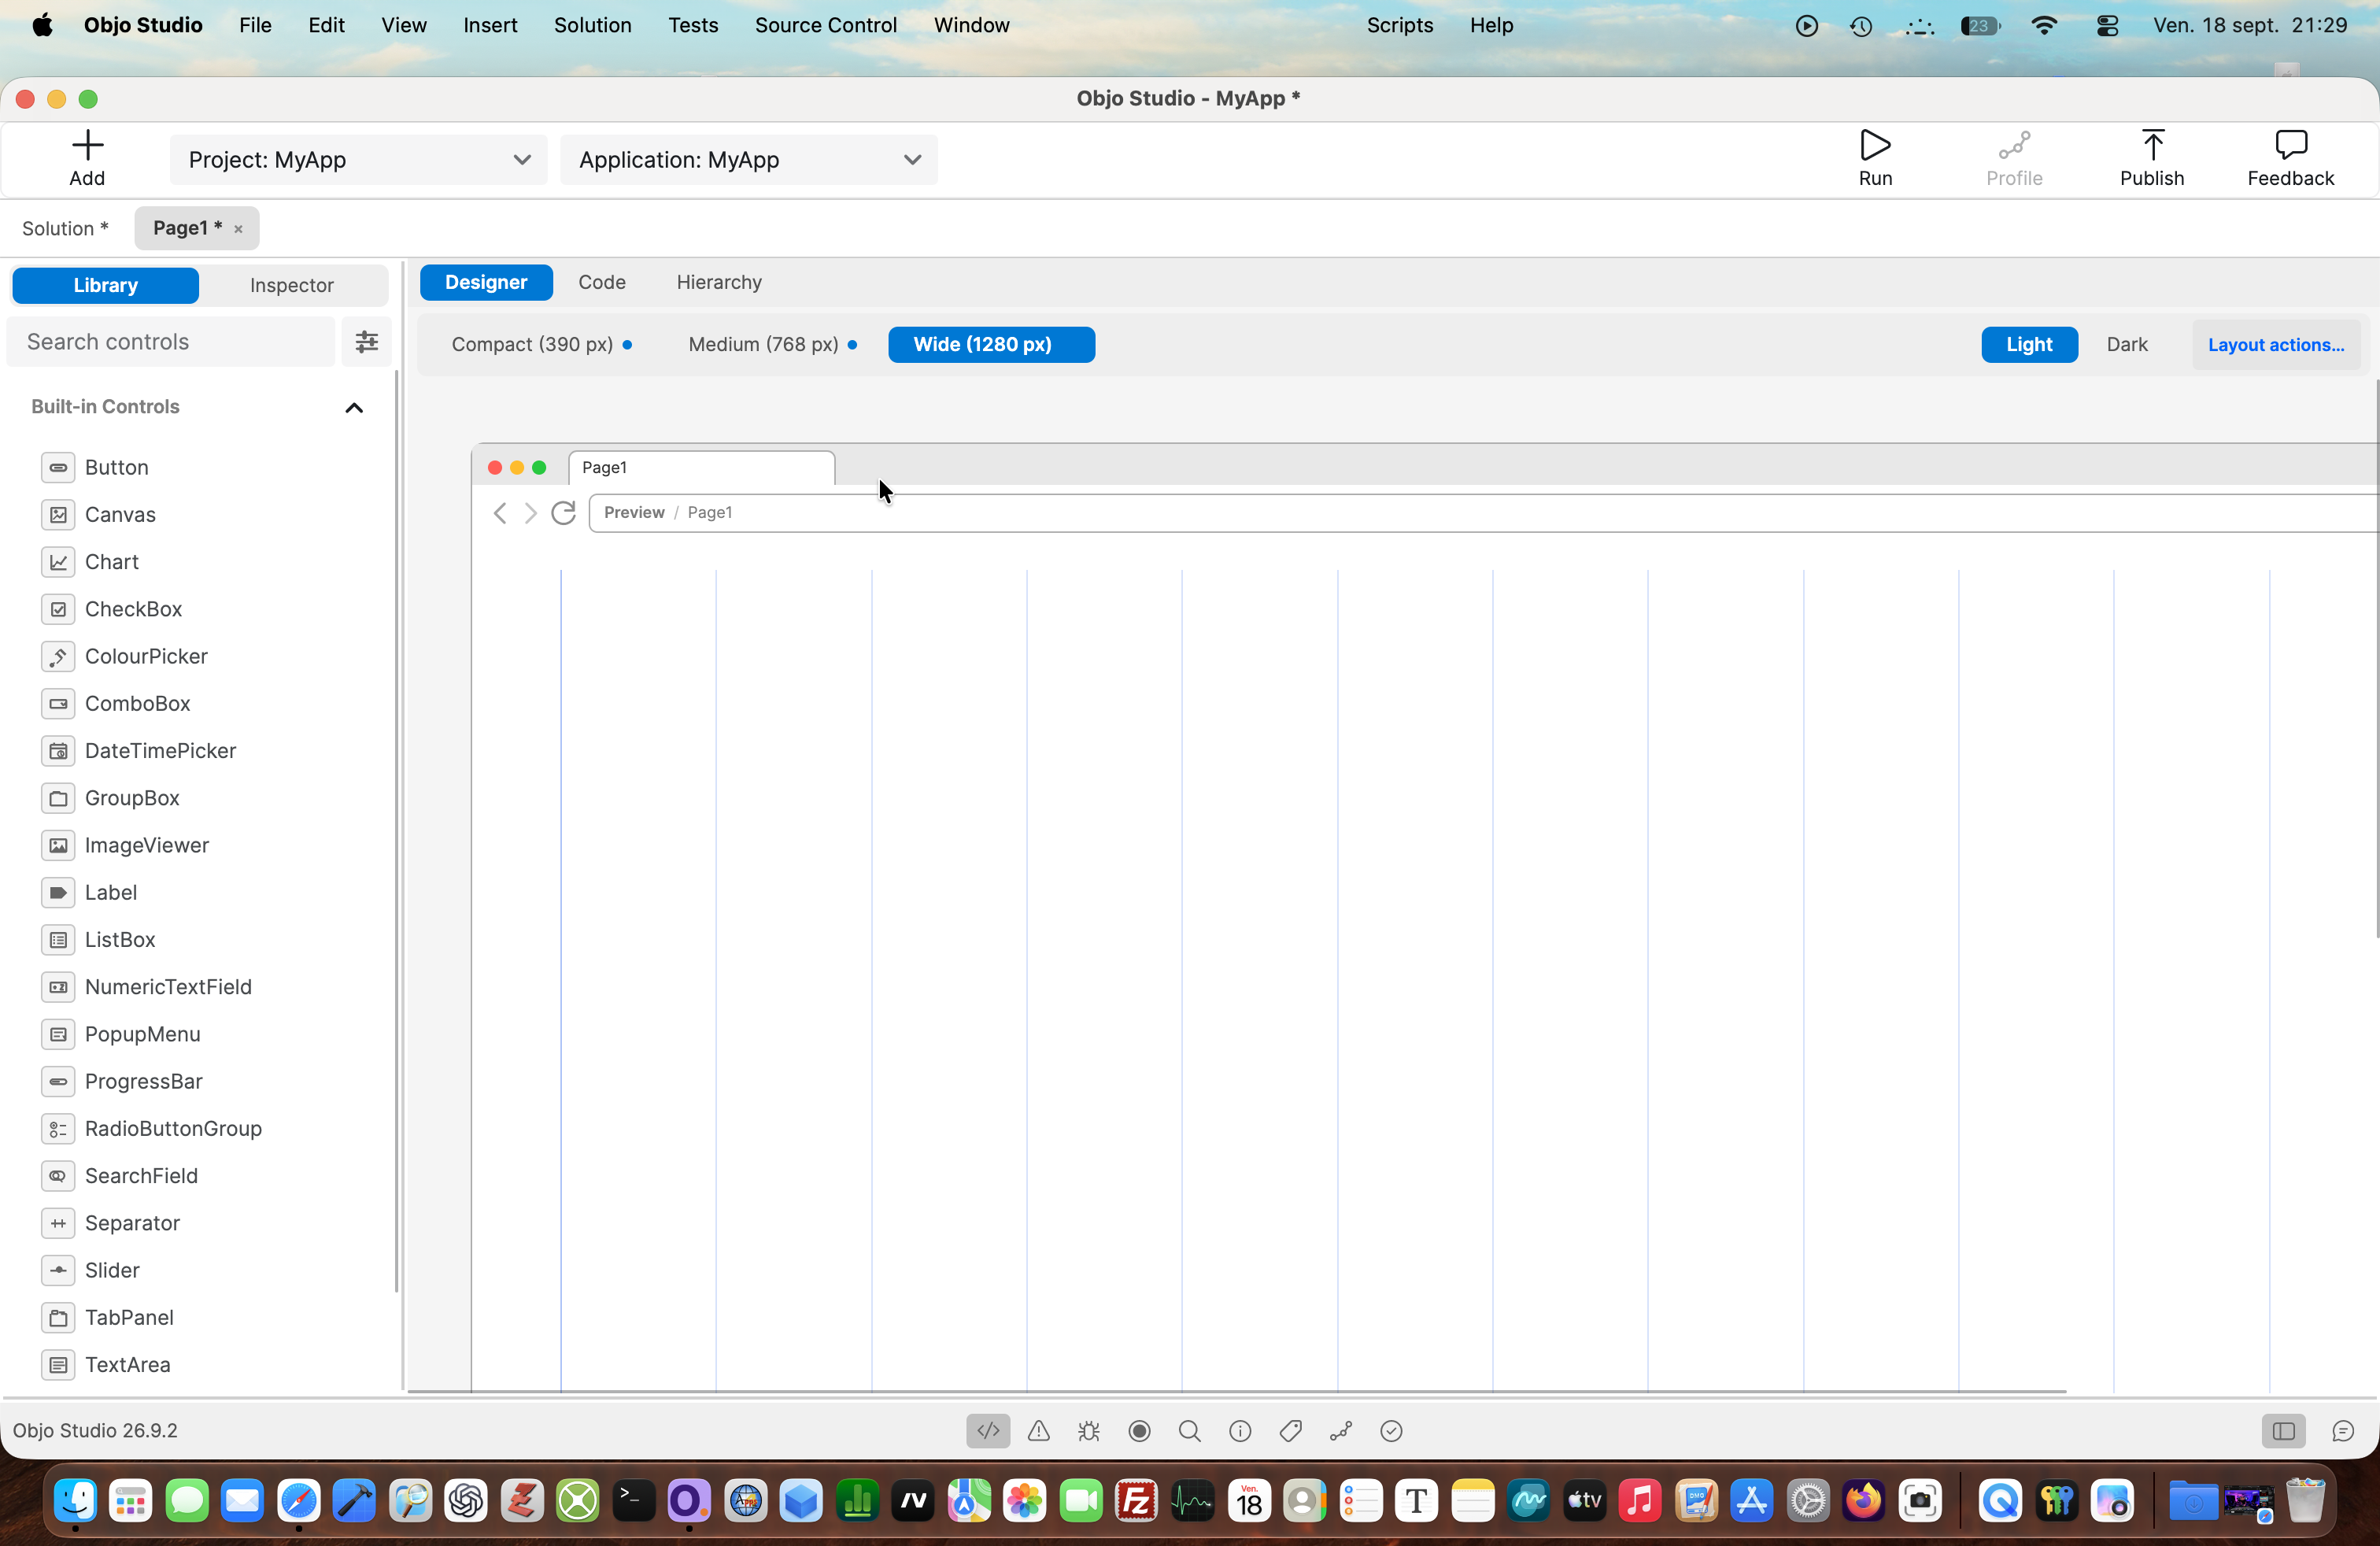Switch preview to Light theme

click(2029, 344)
